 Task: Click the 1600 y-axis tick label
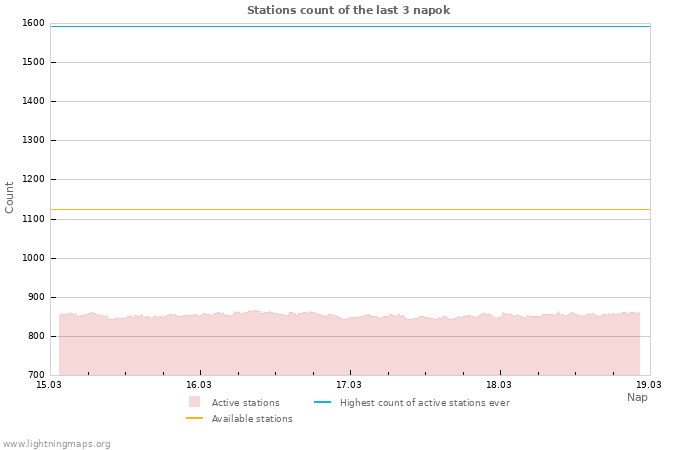33,23
